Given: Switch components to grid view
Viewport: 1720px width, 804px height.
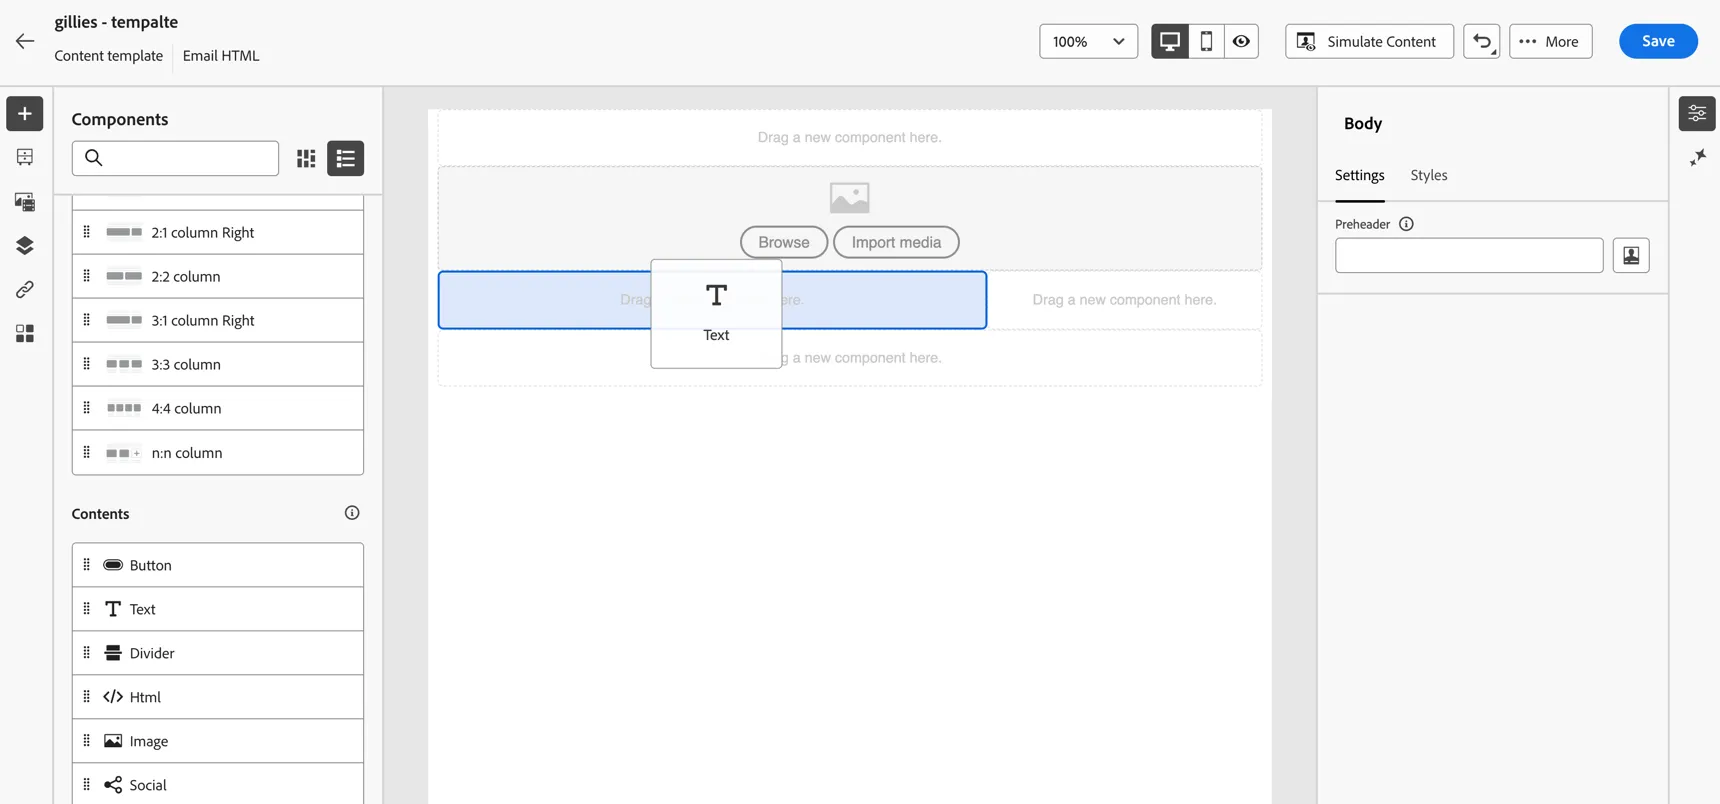Looking at the screenshot, I should [x=306, y=158].
